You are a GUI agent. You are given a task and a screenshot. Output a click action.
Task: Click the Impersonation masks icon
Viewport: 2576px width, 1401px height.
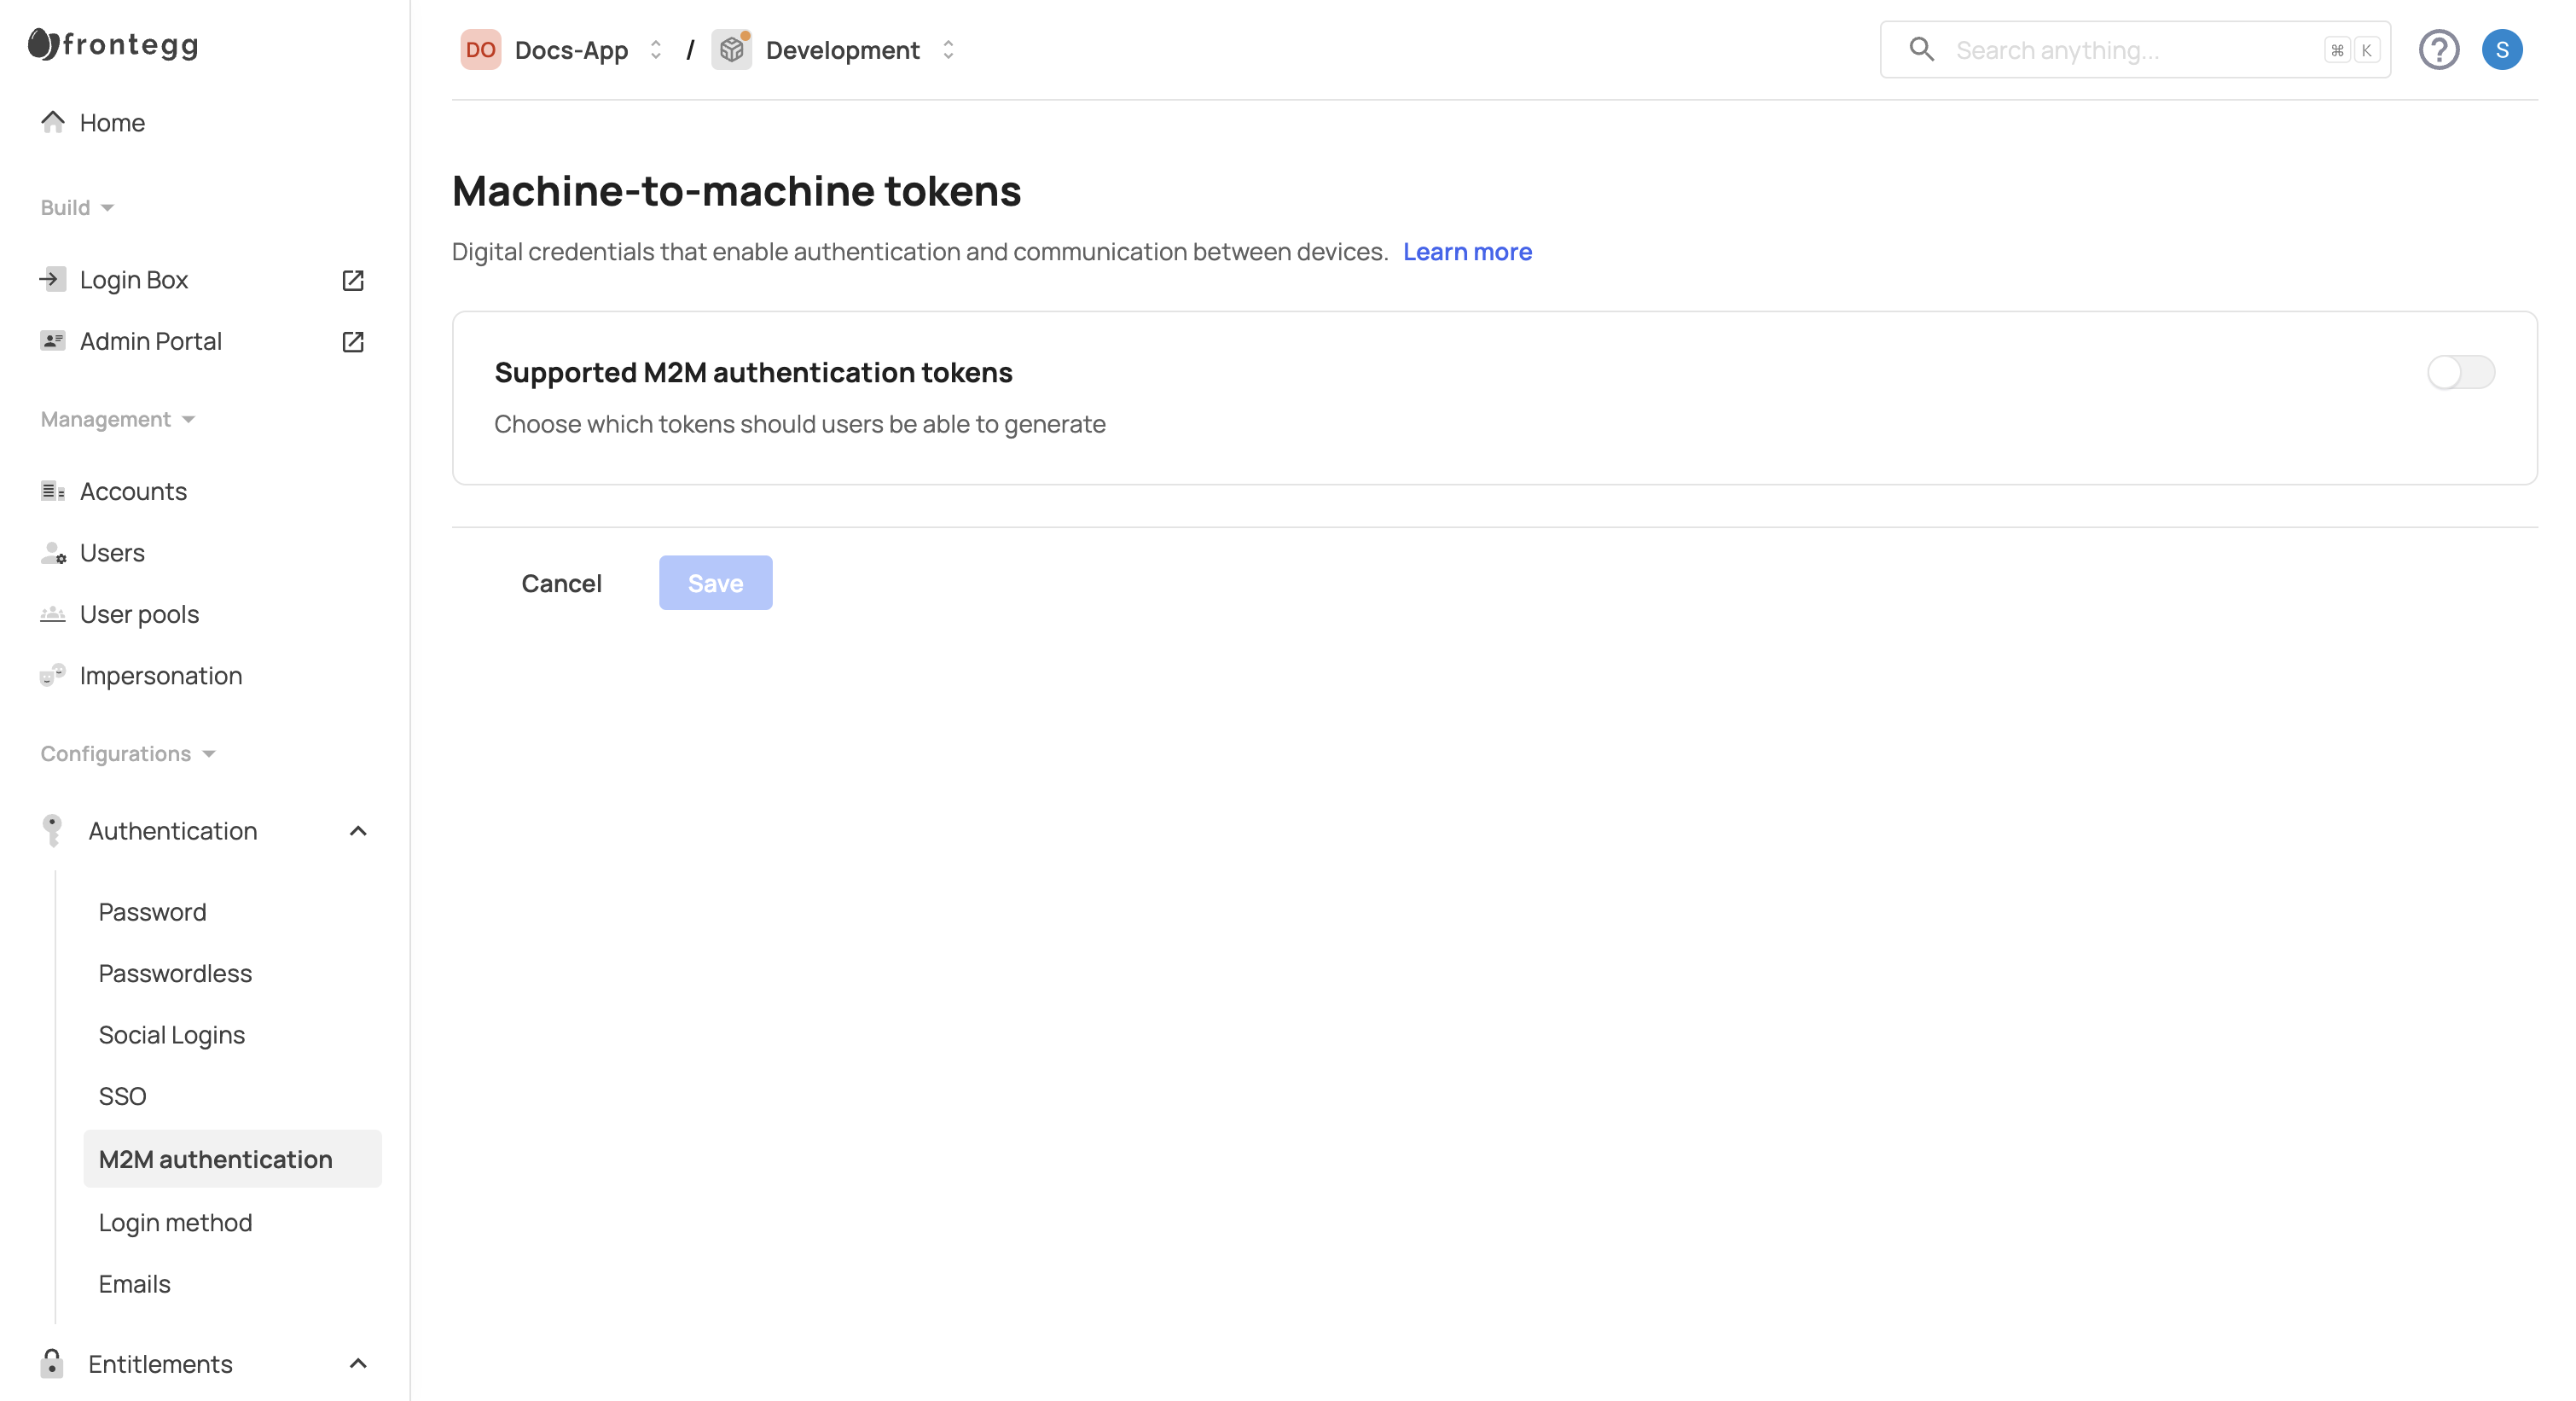[53, 676]
